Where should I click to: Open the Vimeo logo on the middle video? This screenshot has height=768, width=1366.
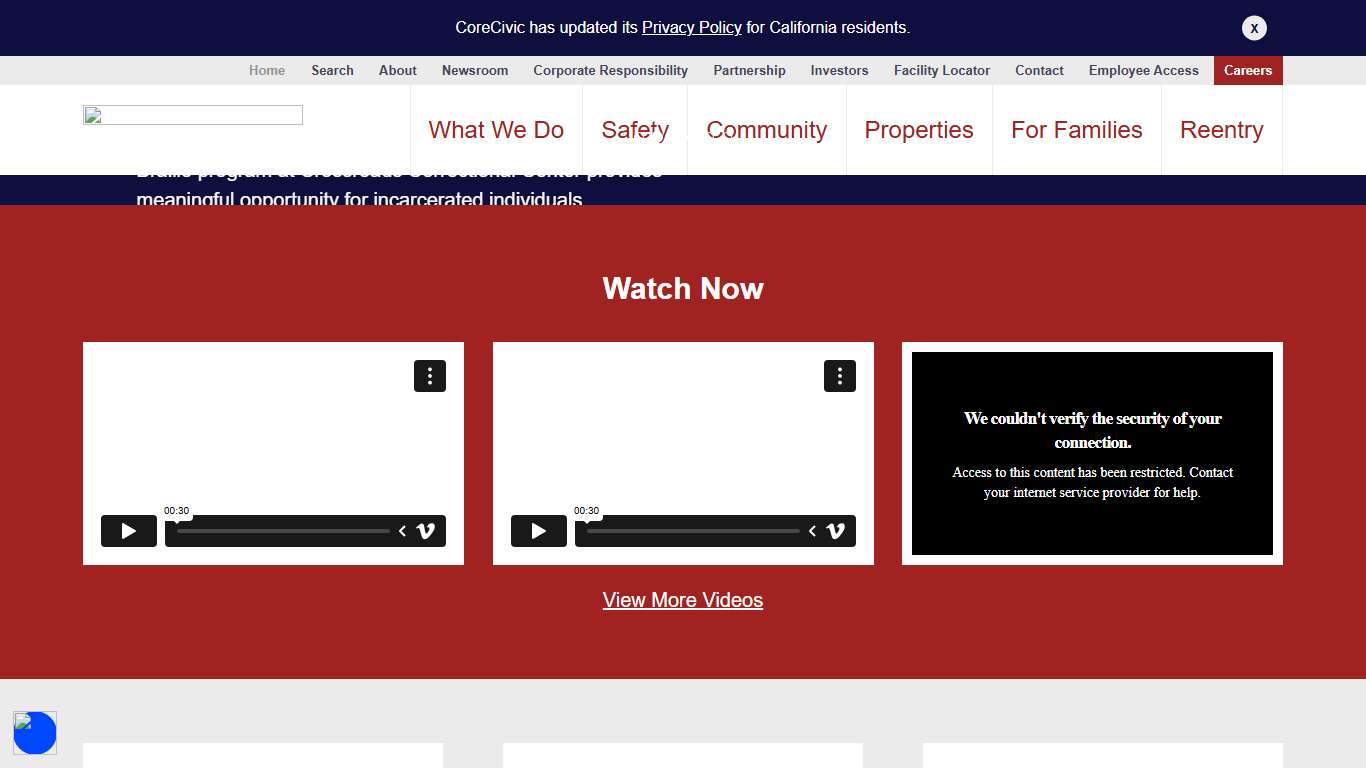[836, 531]
